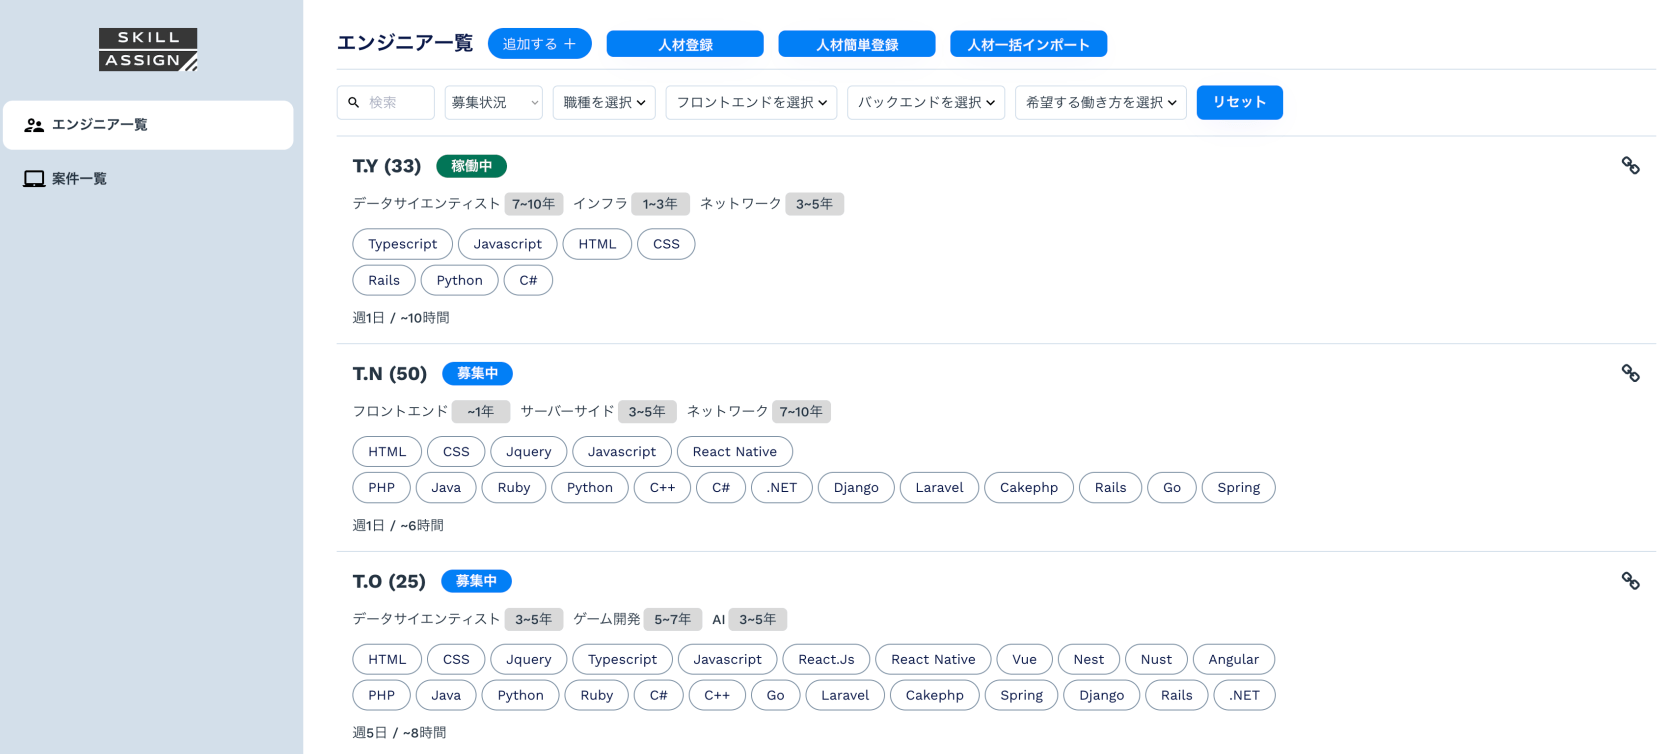Open 希望する働き方を選択 dropdown
Image resolution: width=1666 pixels, height=754 pixels.
(x=1100, y=103)
